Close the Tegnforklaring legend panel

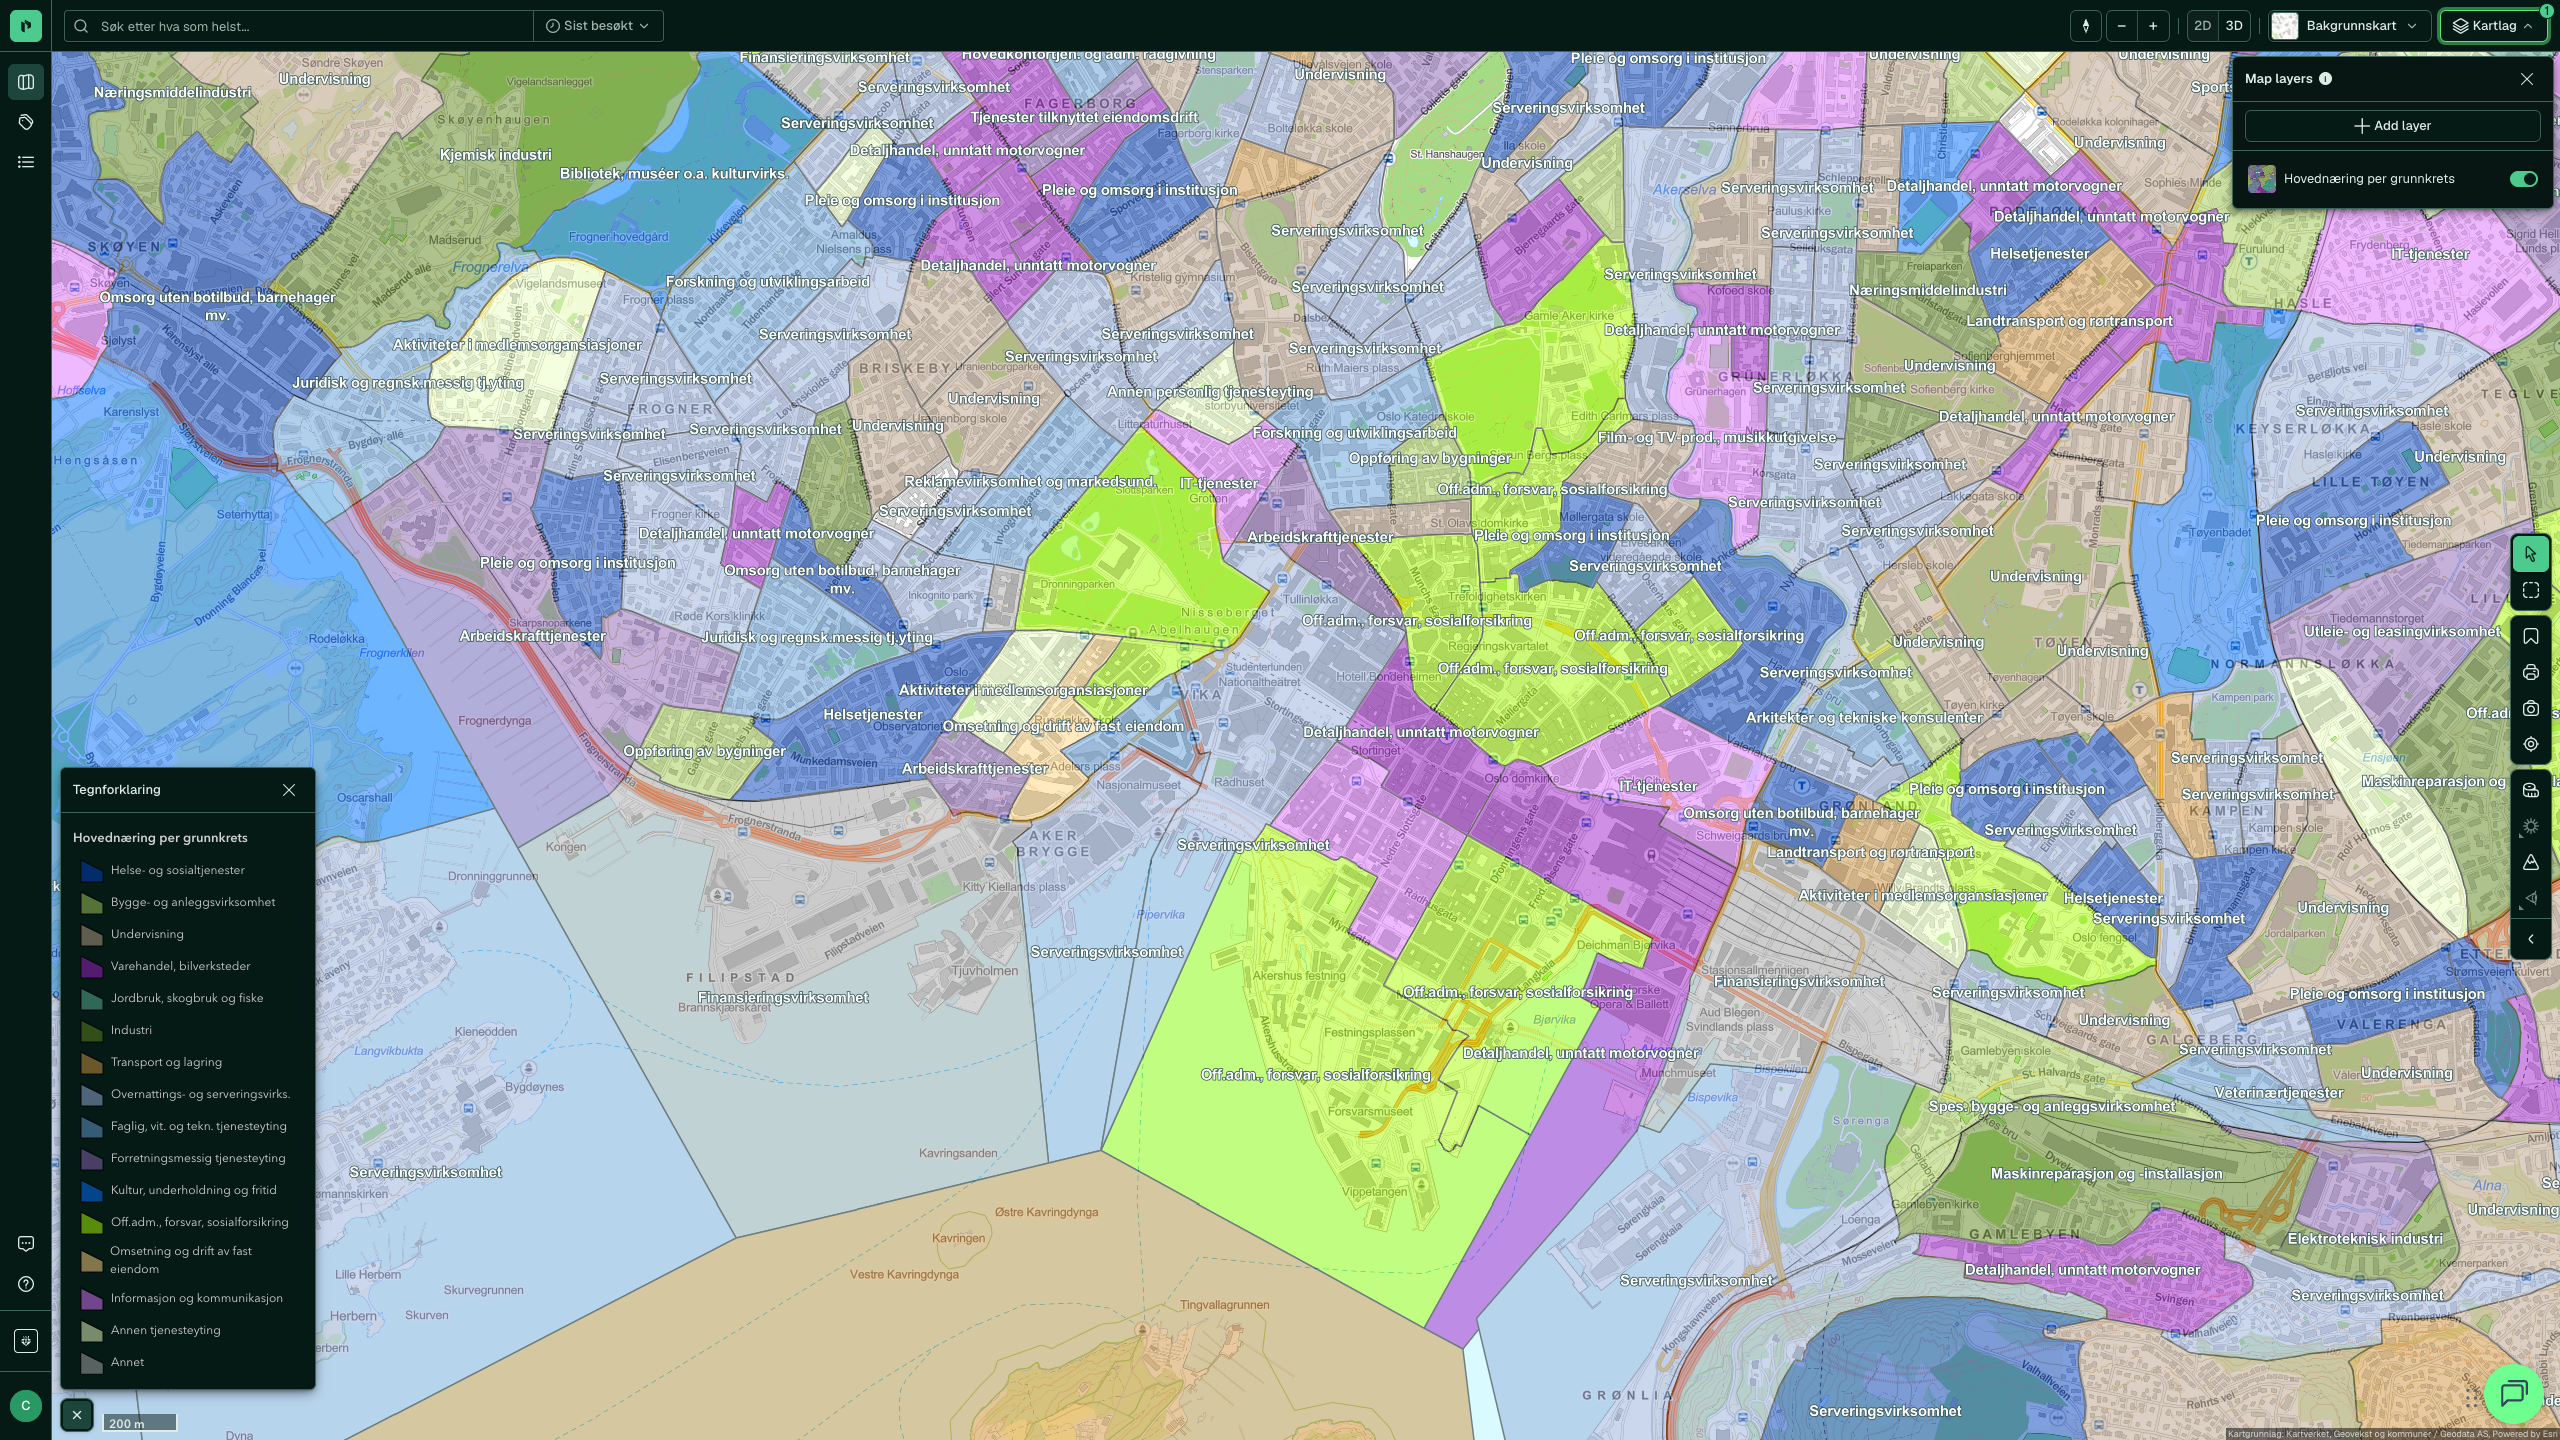(289, 790)
